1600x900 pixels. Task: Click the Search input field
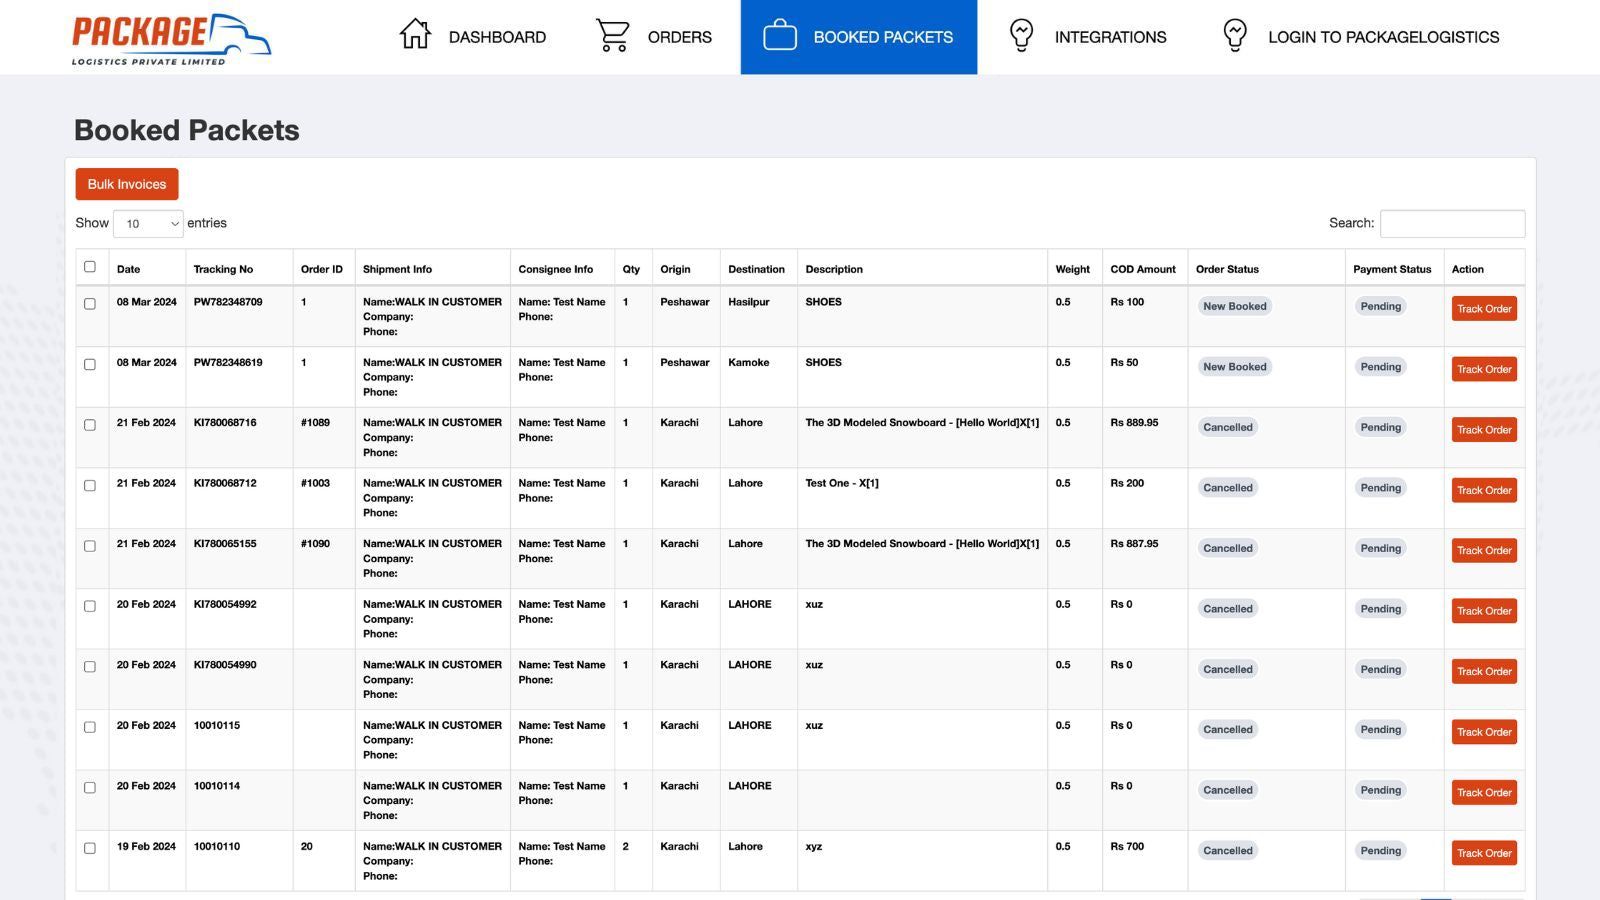[1452, 224]
